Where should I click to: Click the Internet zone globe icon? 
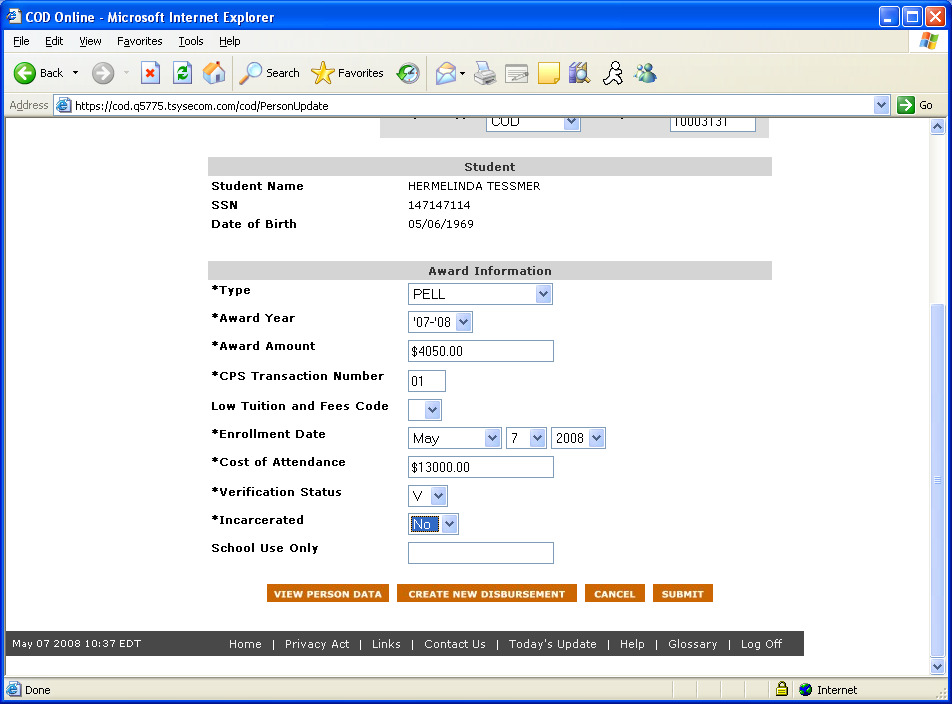(806, 689)
